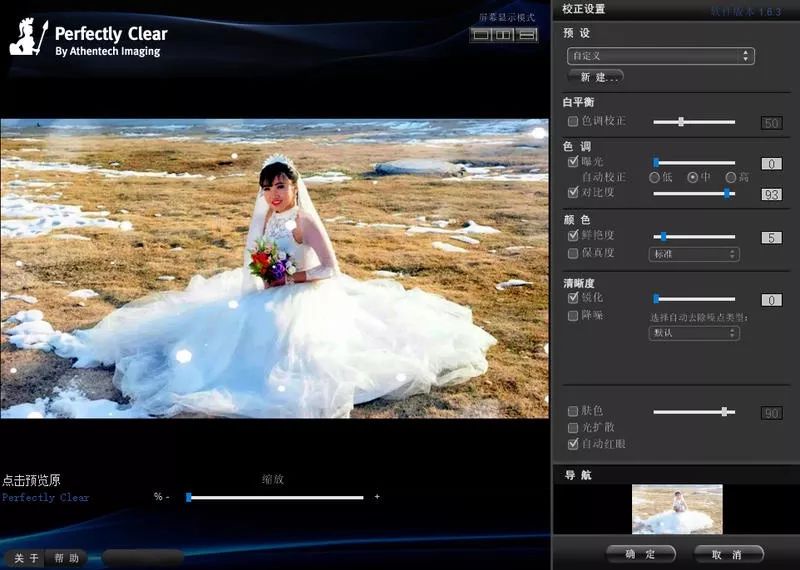Viewport: 800px width, 570px height.
Task: Uncheck the 曝光 exposure checkbox
Action: point(573,162)
